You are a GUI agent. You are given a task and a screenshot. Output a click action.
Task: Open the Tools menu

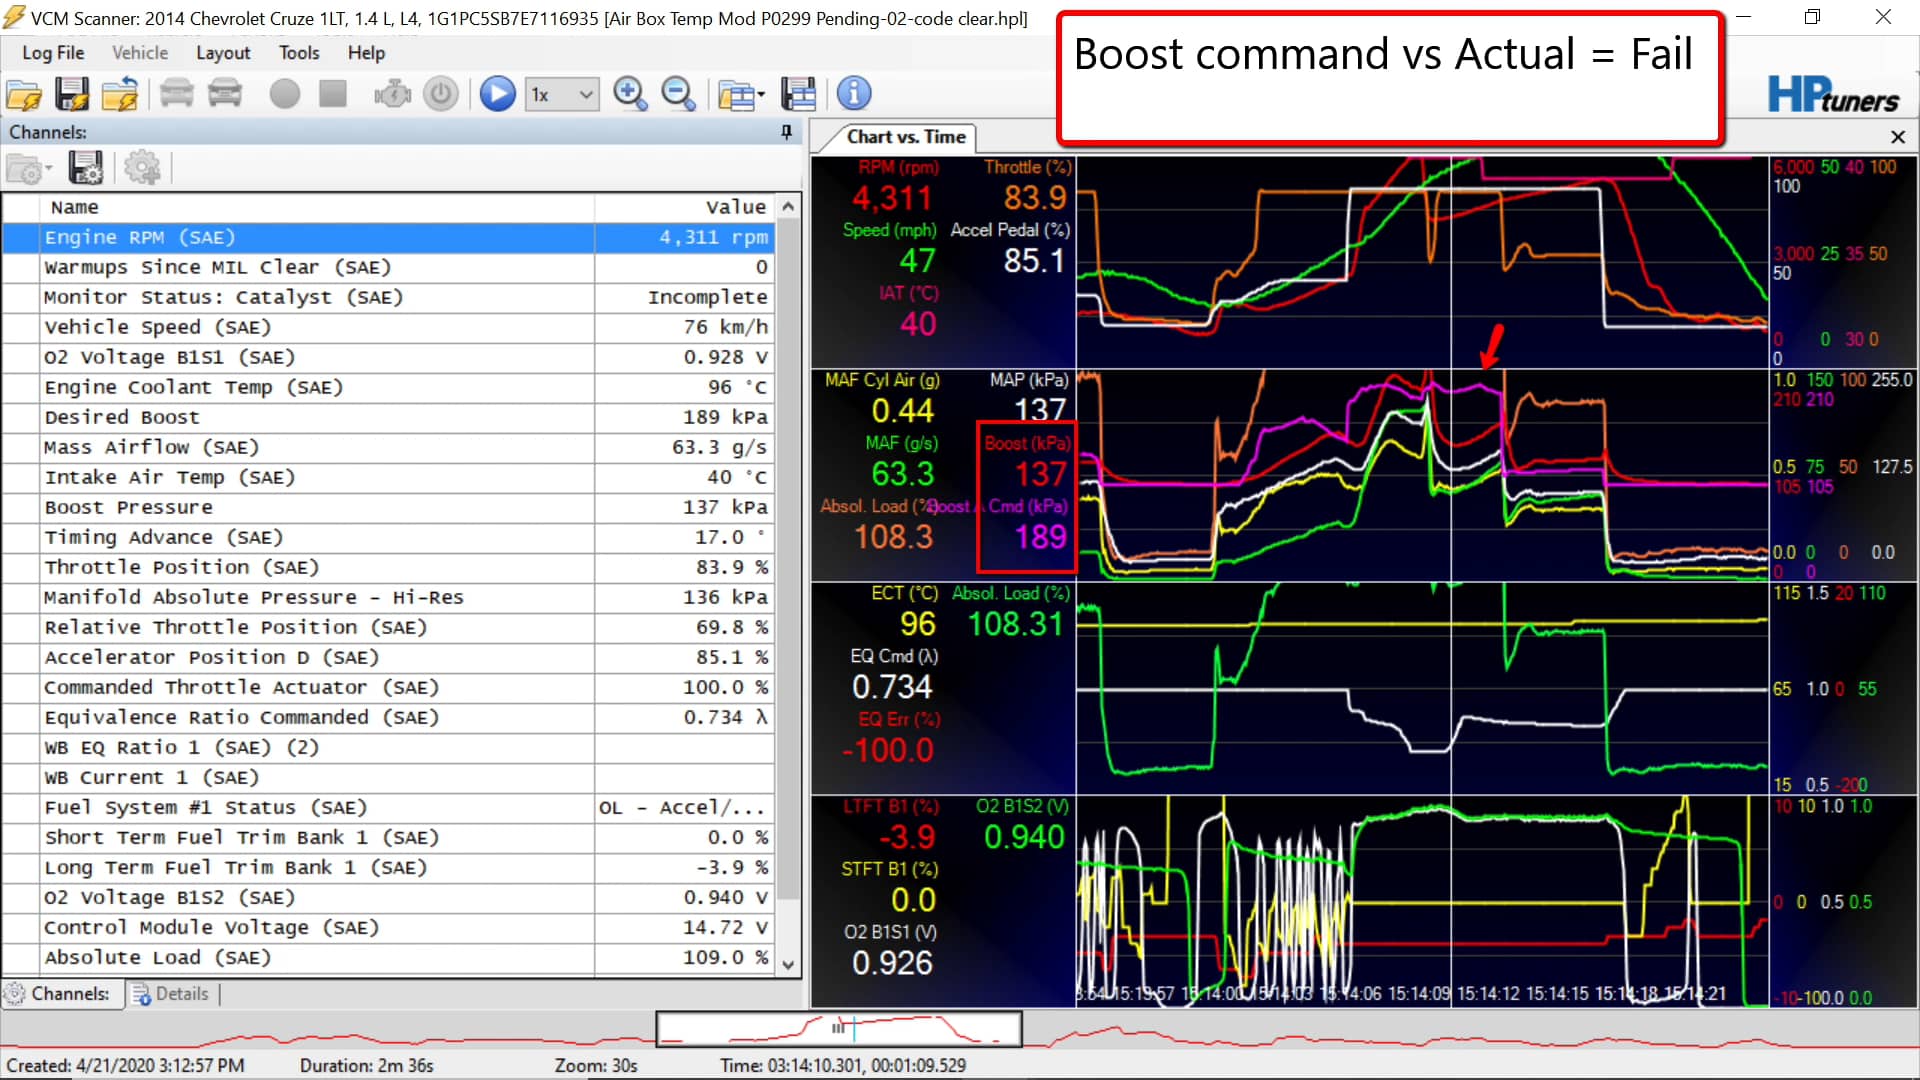pyautogui.click(x=299, y=53)
